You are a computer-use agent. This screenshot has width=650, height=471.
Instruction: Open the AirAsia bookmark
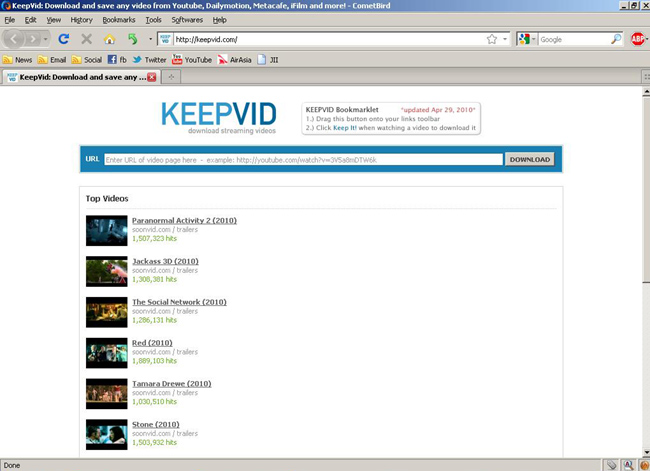235,60
